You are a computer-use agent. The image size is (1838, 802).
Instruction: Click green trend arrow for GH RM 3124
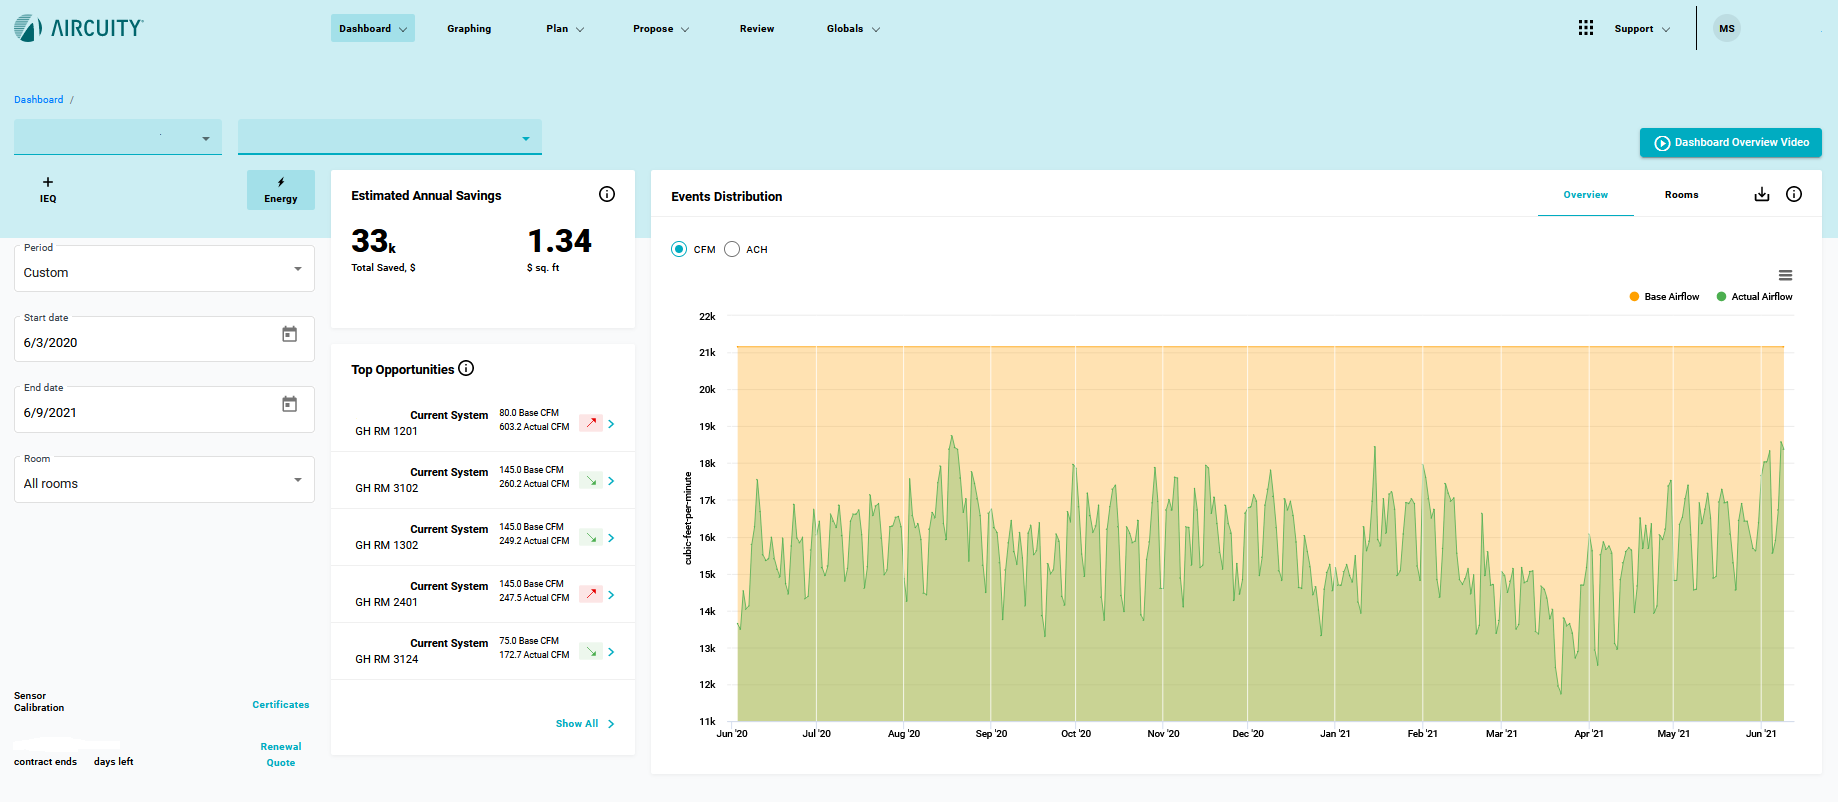591,651
